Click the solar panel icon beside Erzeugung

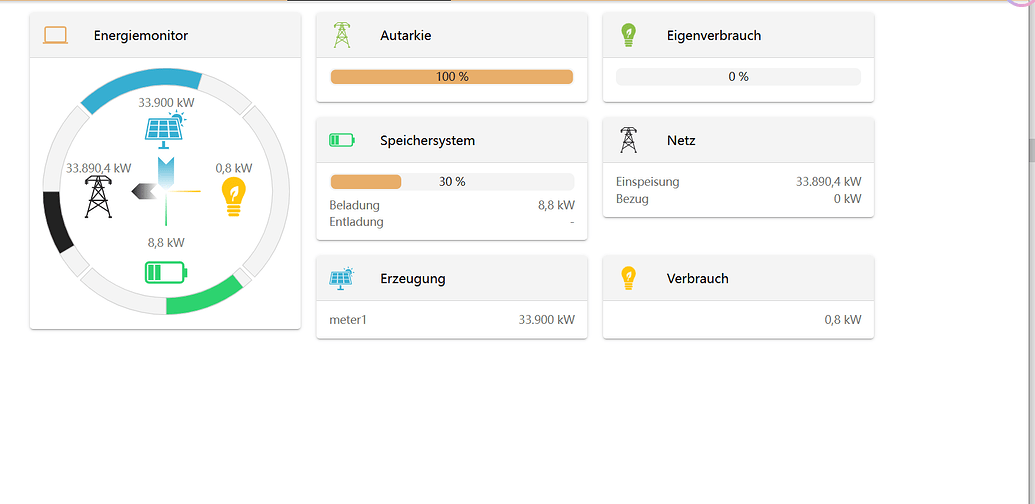tap(342, 278)
